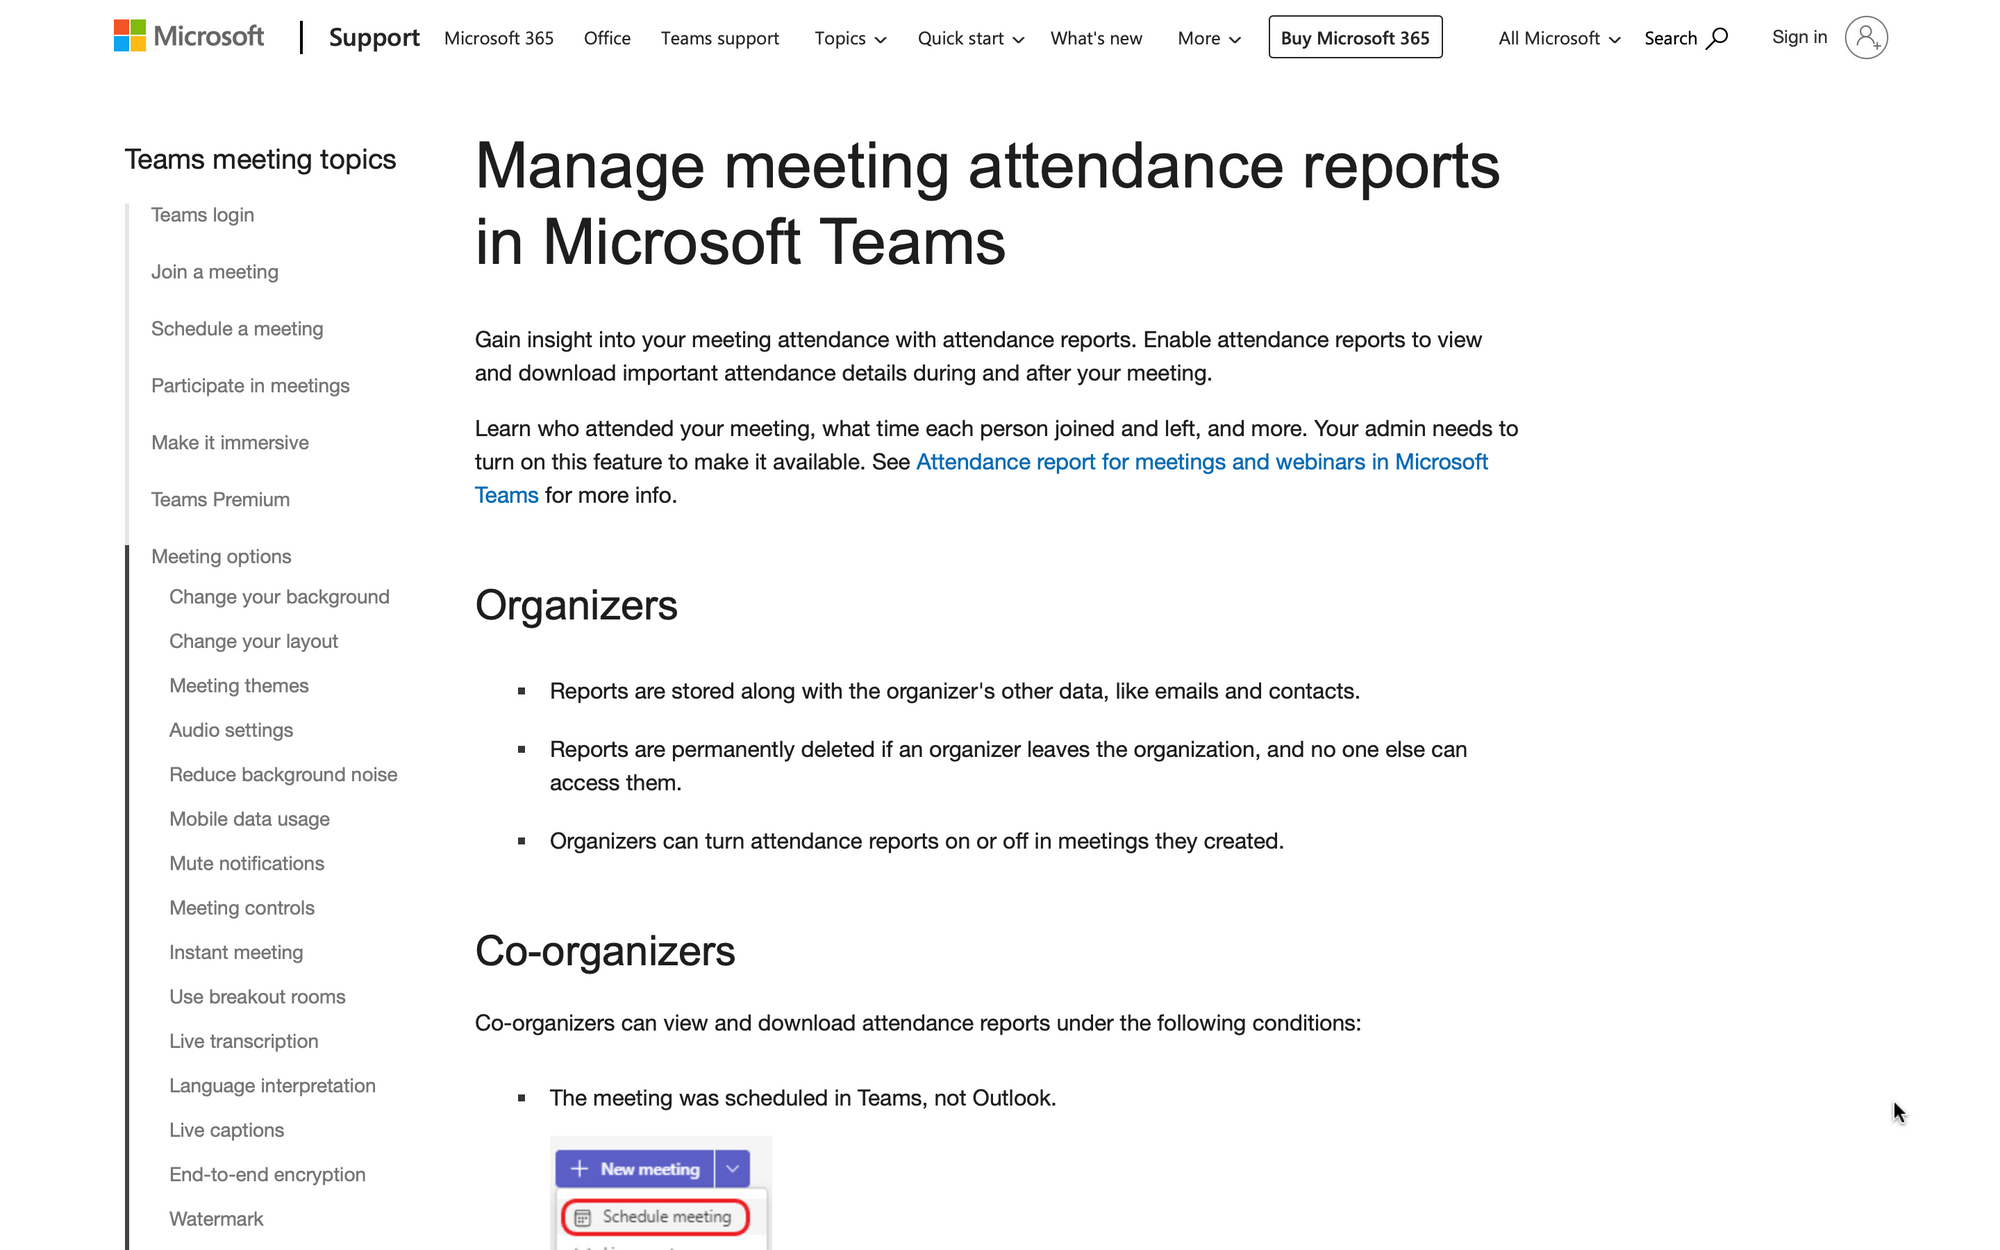Select Meeting options sidebar item

click(x=220, y=554)
